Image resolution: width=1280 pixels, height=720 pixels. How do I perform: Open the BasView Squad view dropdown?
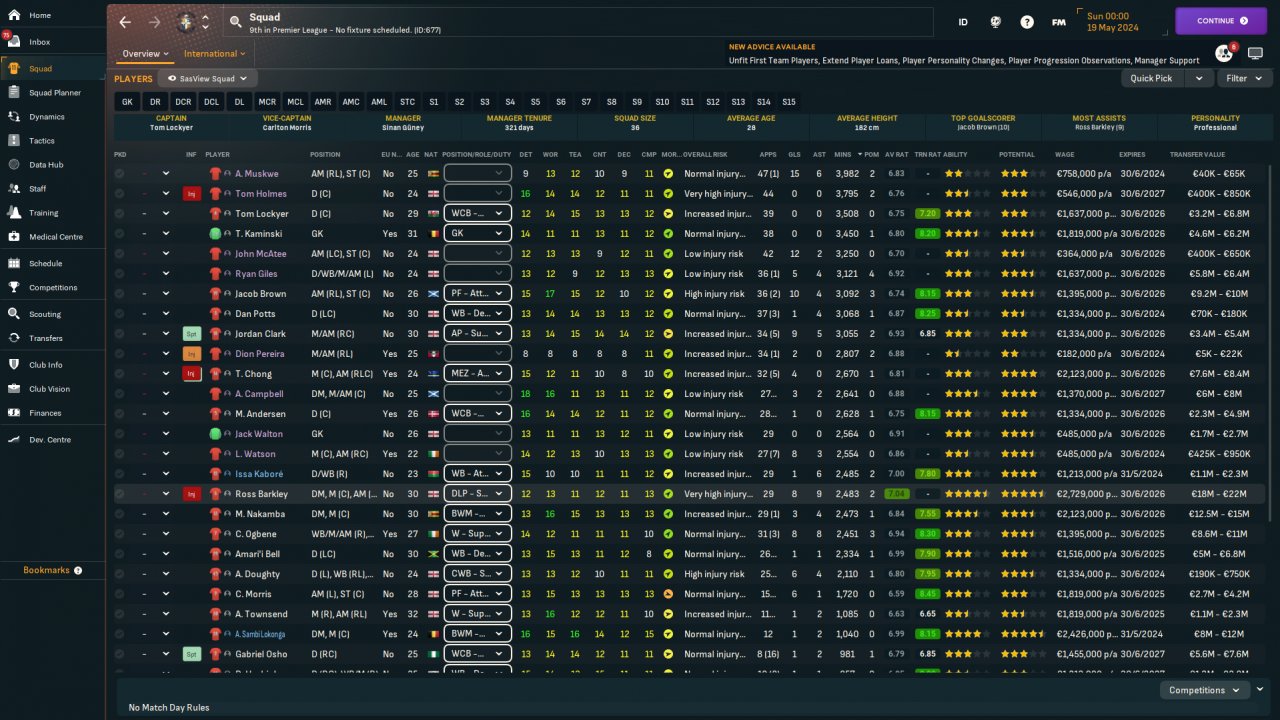pos(207,78)
